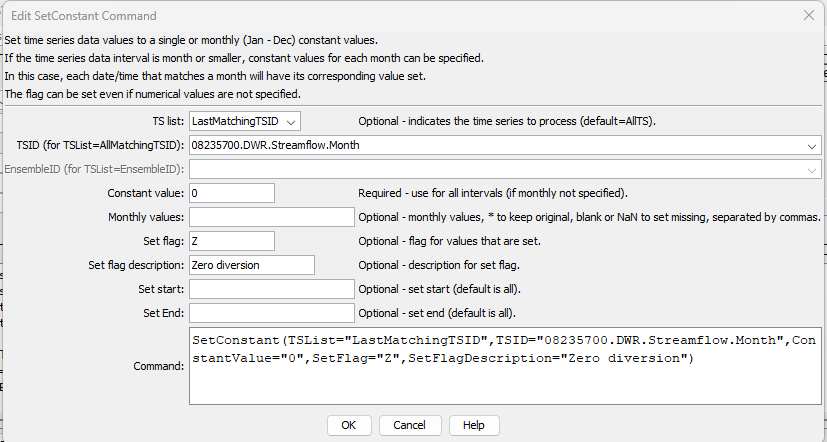Click the 'Set End:' label
This screenshot has width=827, height=442.
[x=164, y=313]
